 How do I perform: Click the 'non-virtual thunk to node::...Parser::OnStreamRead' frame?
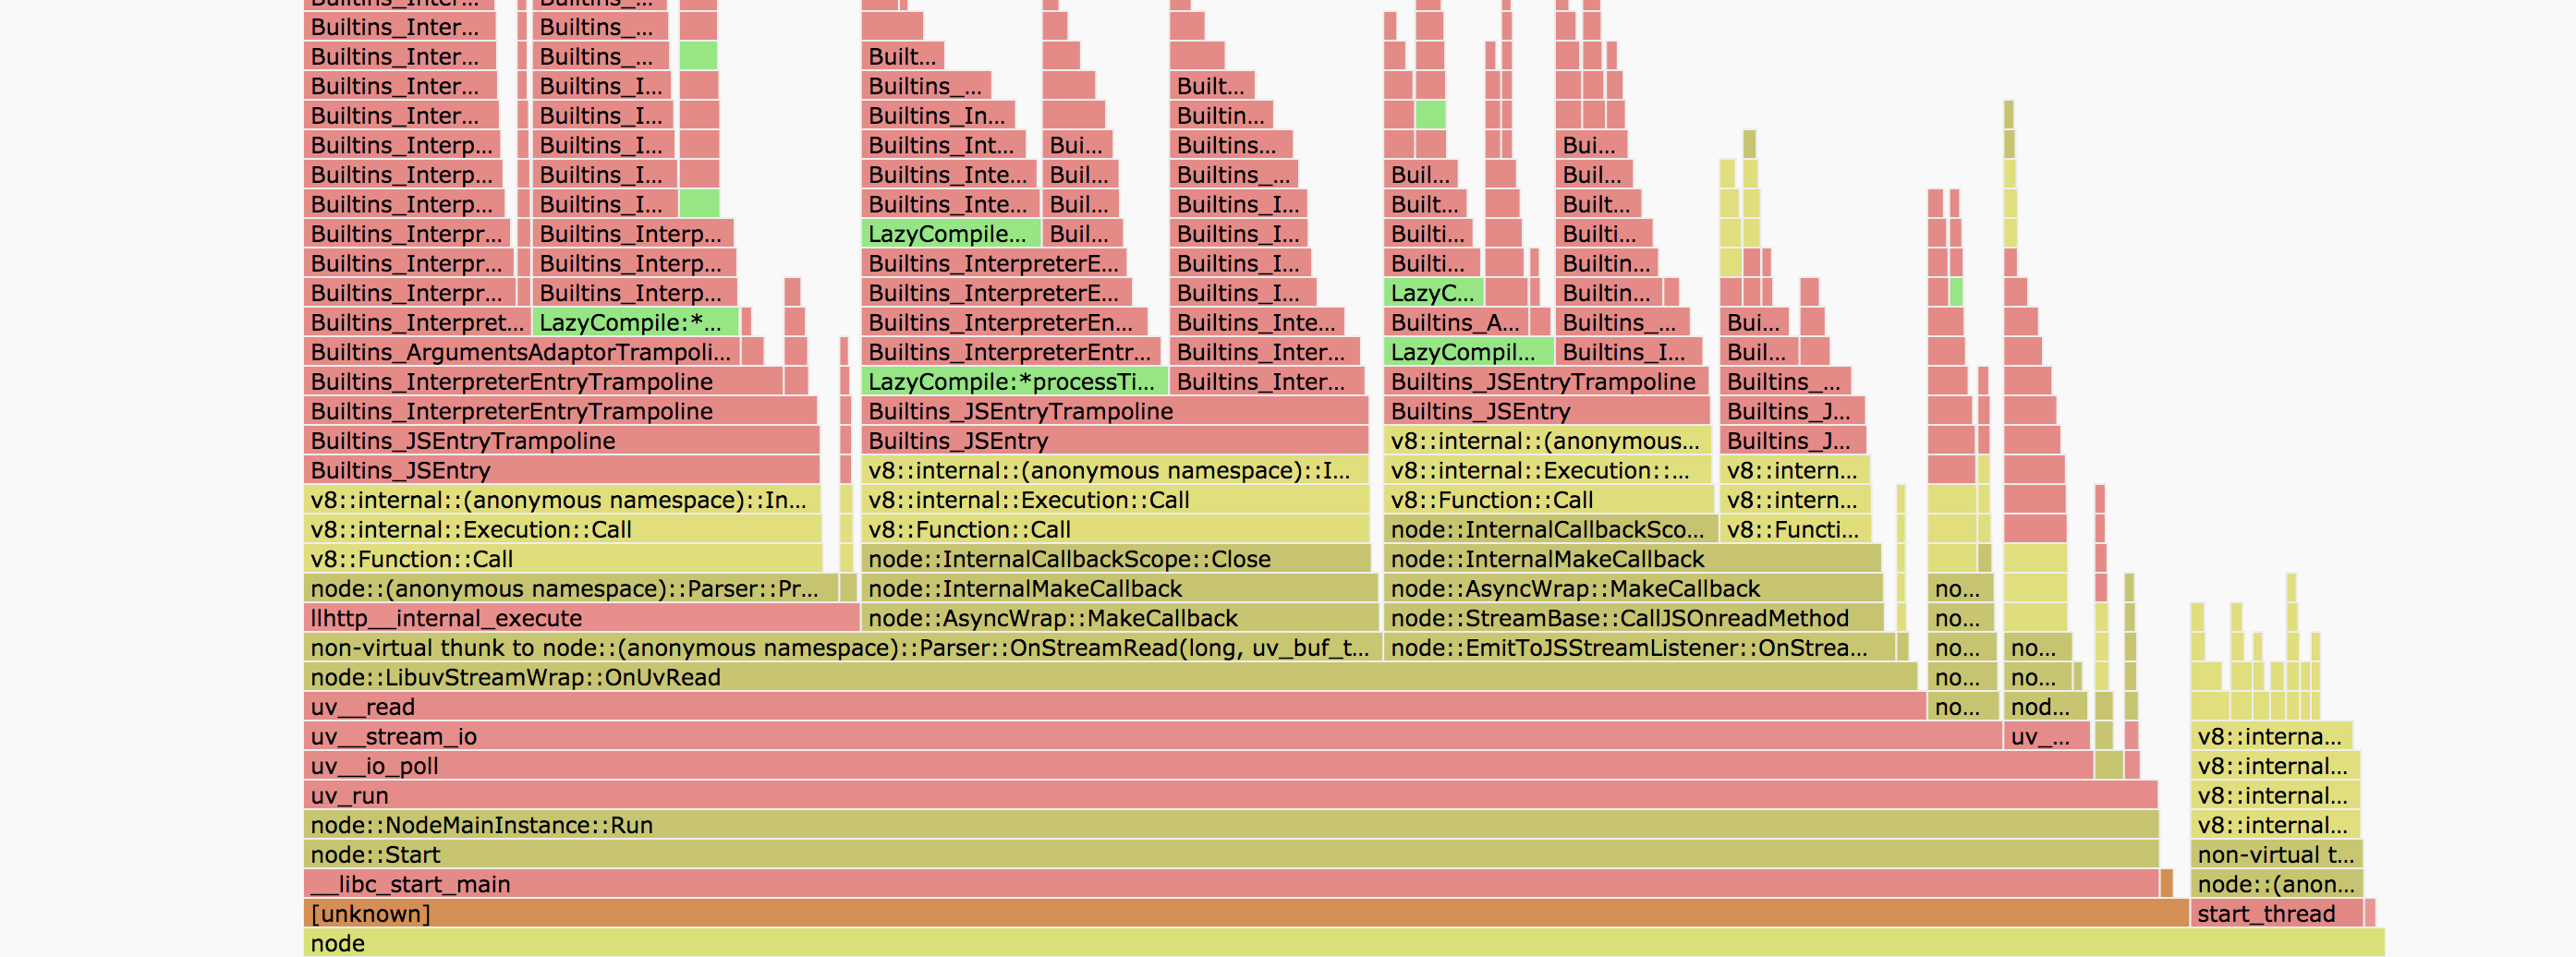pyautogui.click(x=841, y=648)
